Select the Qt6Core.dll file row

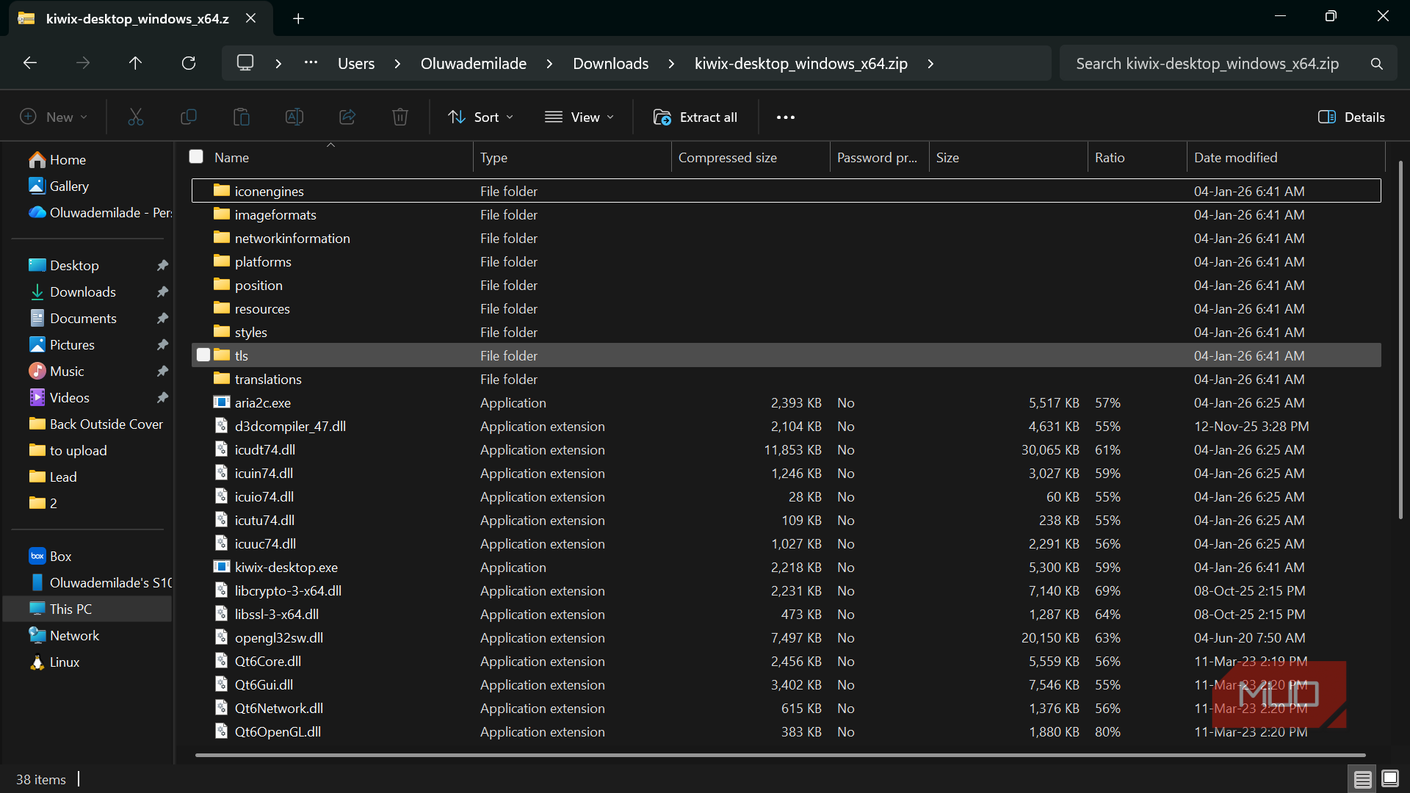(786, 661)
